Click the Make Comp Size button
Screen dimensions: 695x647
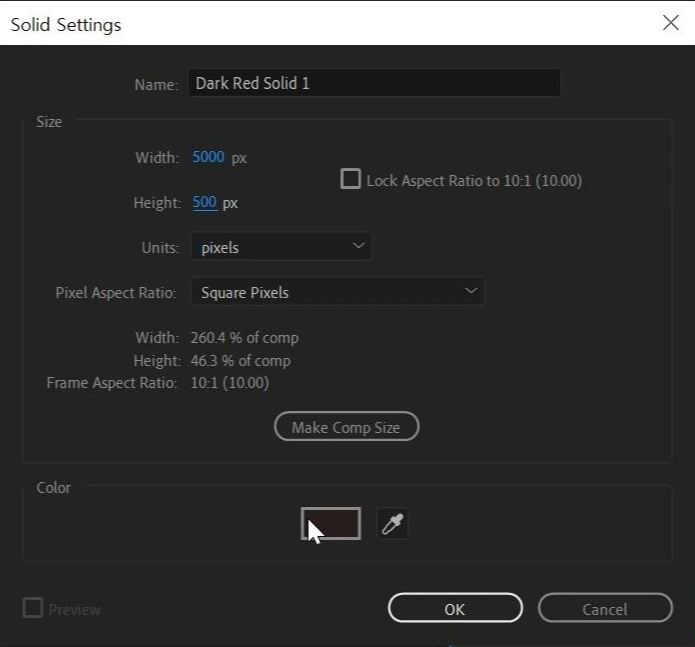pyautogui.click(x=347, y=427)
